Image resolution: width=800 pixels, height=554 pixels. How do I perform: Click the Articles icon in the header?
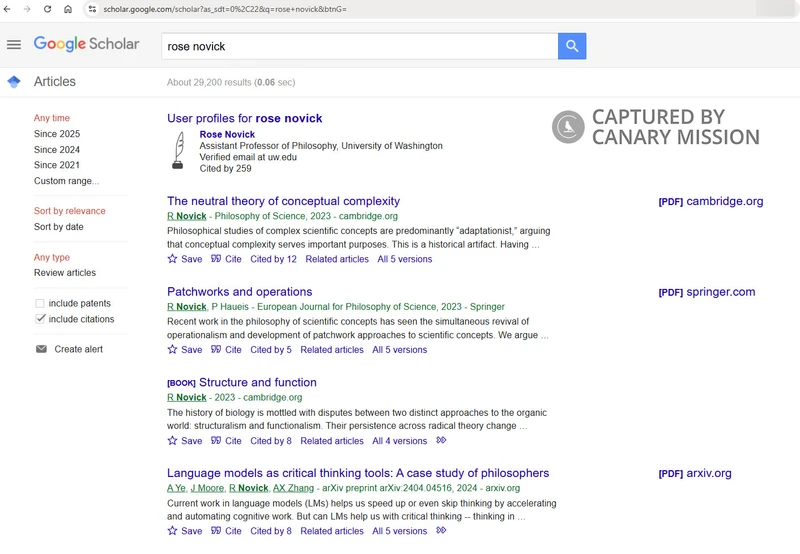pos(14,82)
